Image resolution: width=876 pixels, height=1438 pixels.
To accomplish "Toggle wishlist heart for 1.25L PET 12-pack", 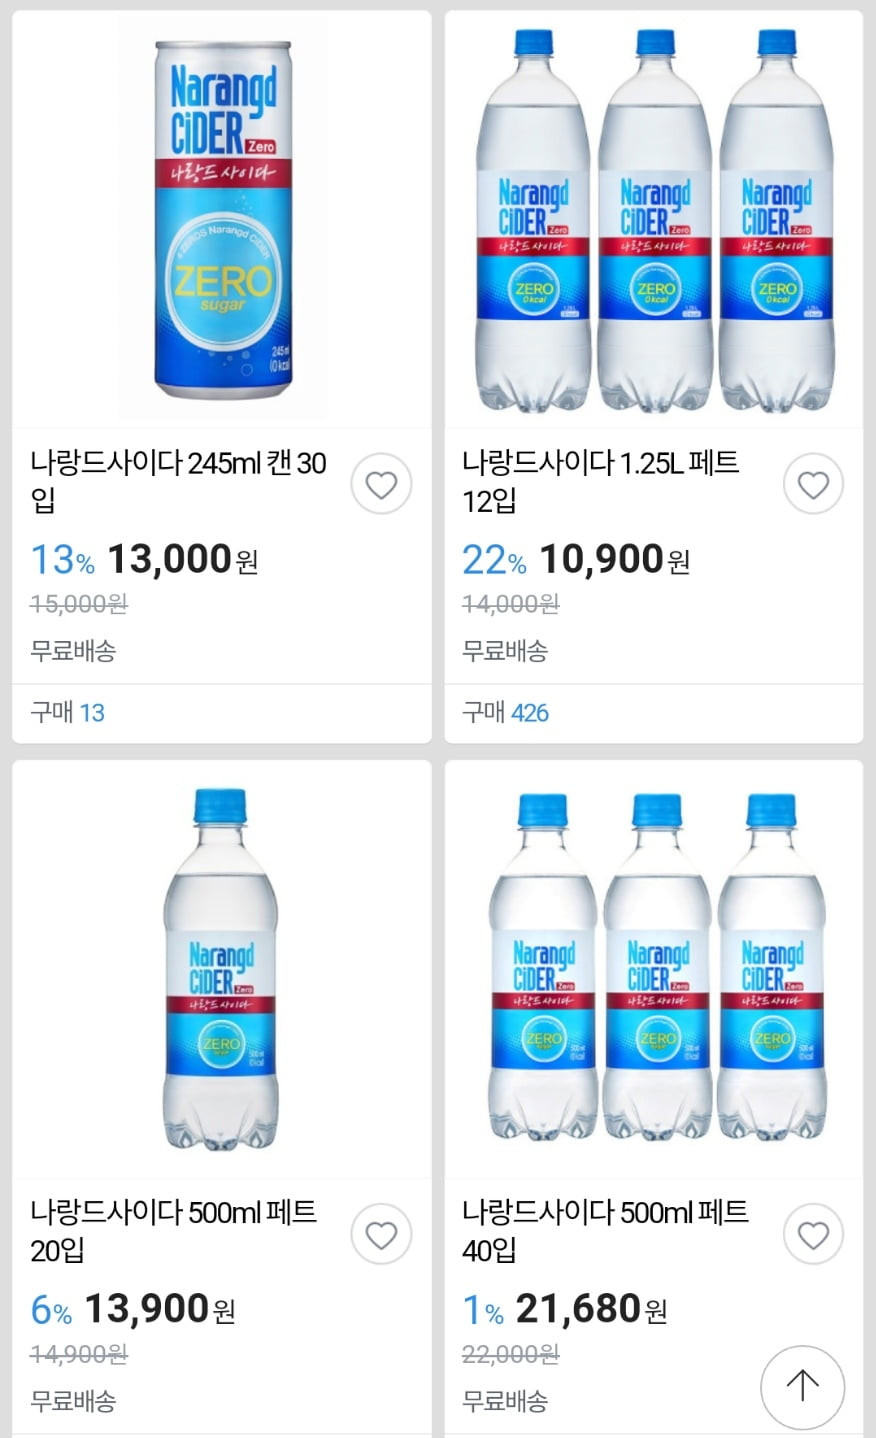I will point(813,485).
